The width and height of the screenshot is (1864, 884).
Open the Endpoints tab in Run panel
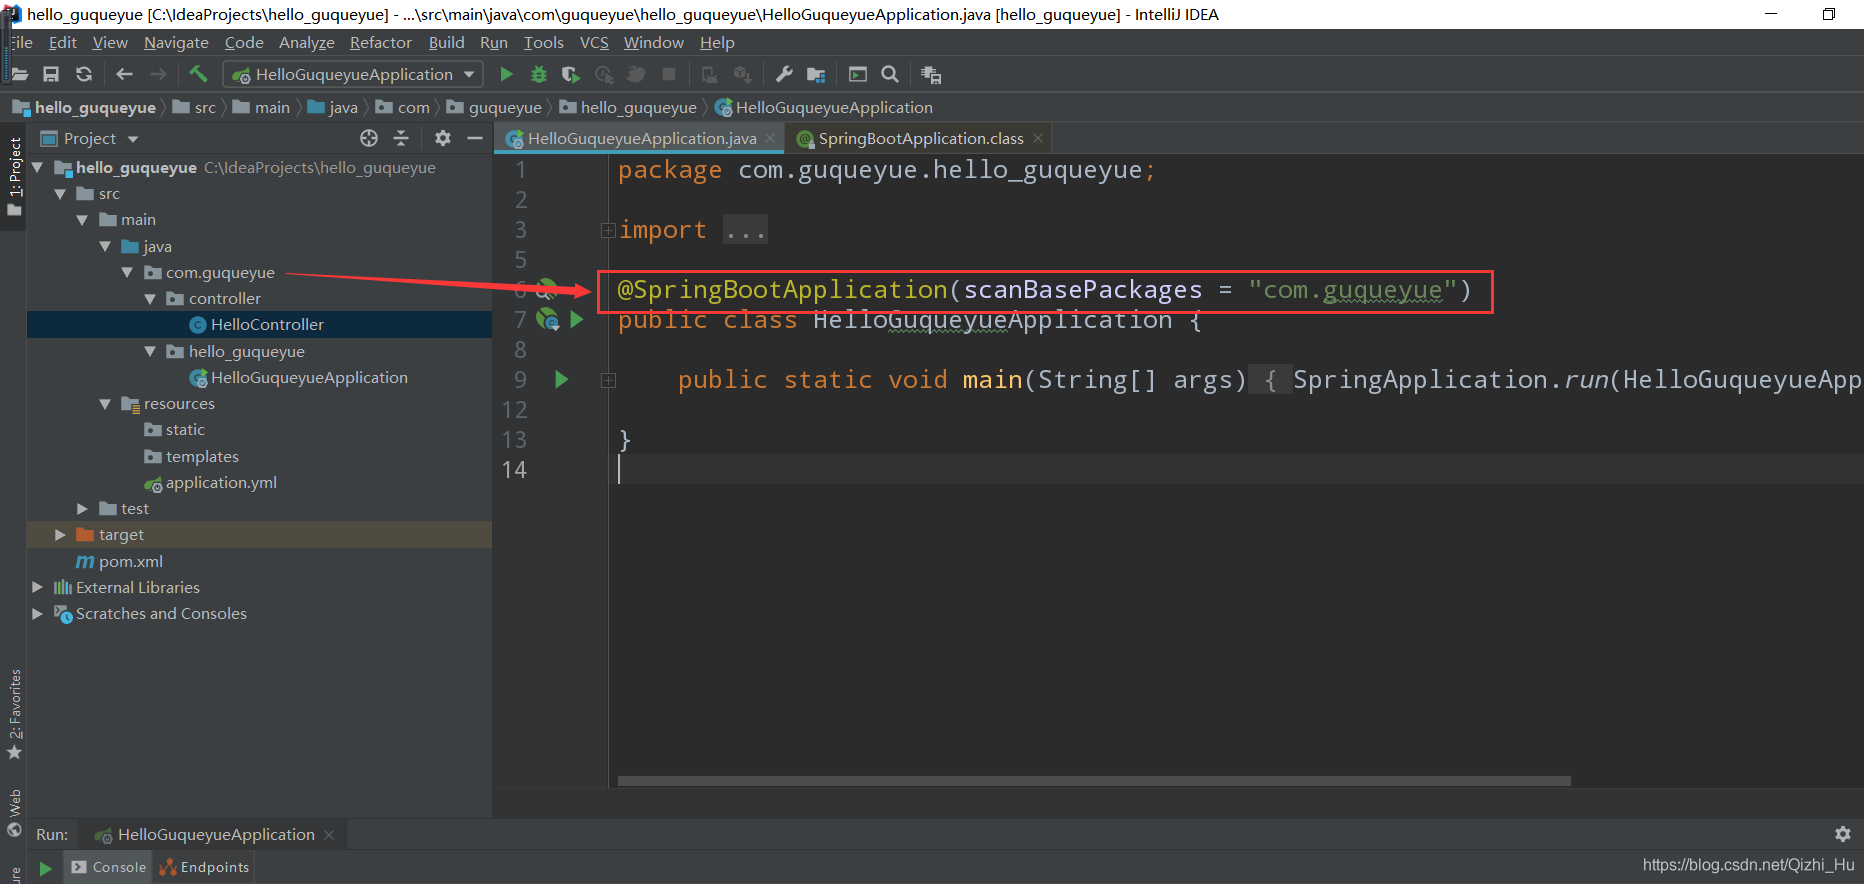[204, 867]
